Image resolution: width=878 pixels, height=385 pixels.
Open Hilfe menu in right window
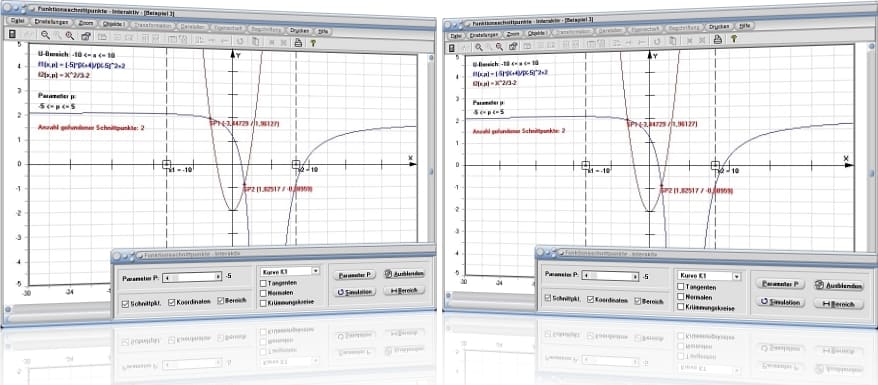click(745, 25)
